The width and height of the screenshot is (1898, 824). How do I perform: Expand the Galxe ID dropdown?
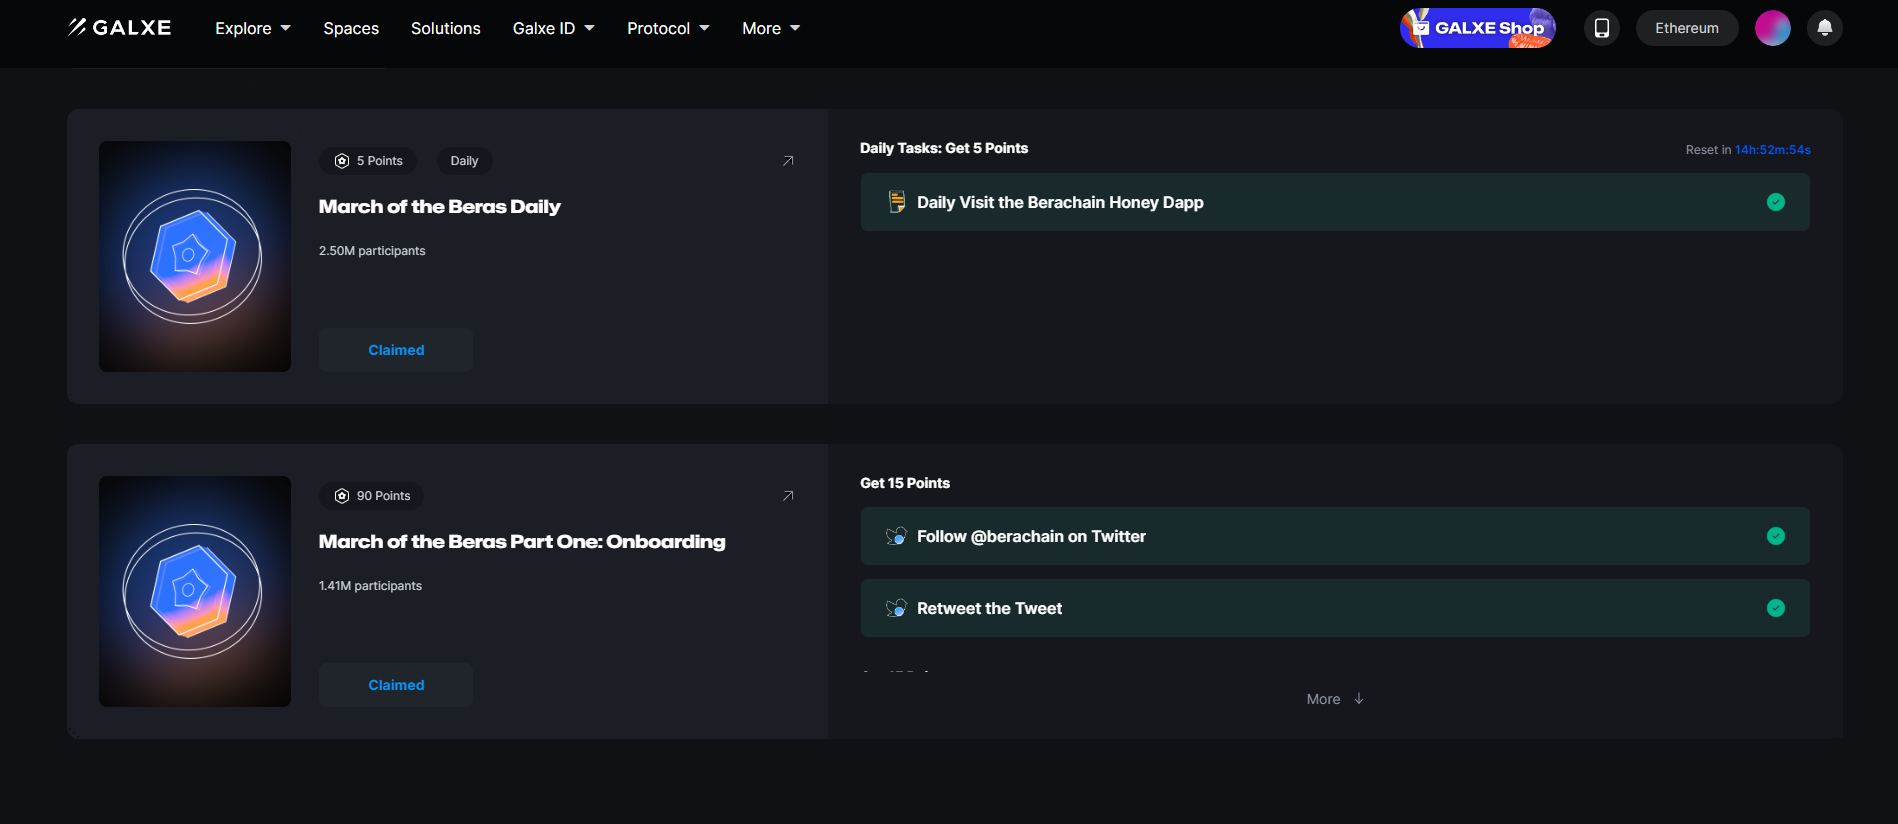(554, 28)
